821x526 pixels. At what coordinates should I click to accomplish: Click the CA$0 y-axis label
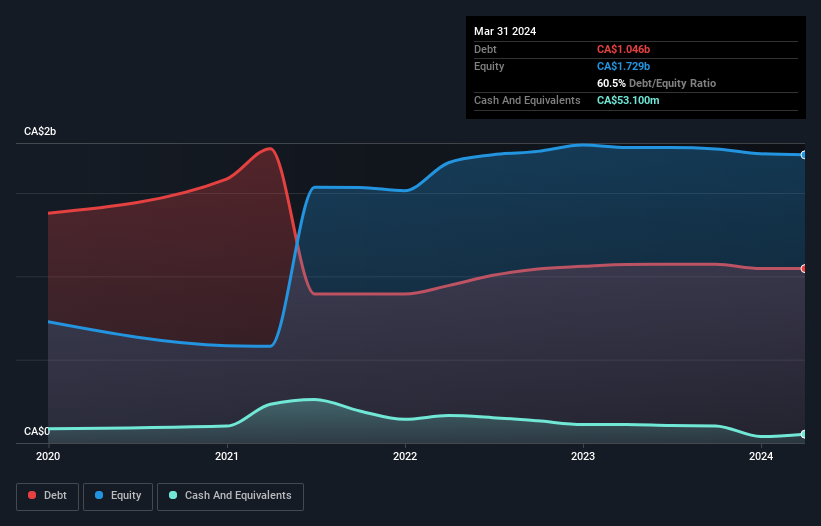[37, 431]
